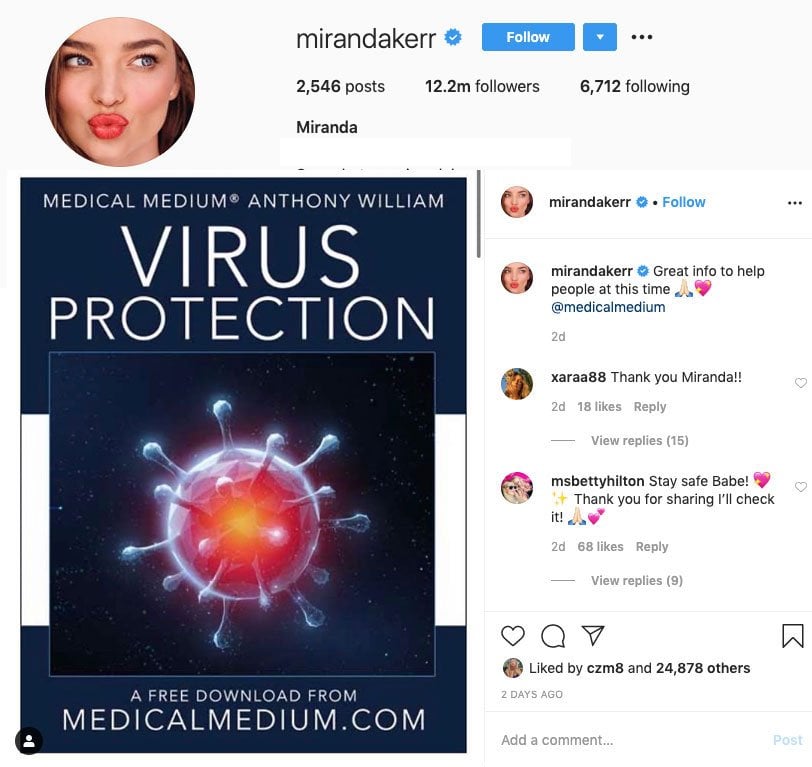This screenshot has height=767, width=812.
Task: Click the tagged people icon on the image
Action: click(29, 741)
